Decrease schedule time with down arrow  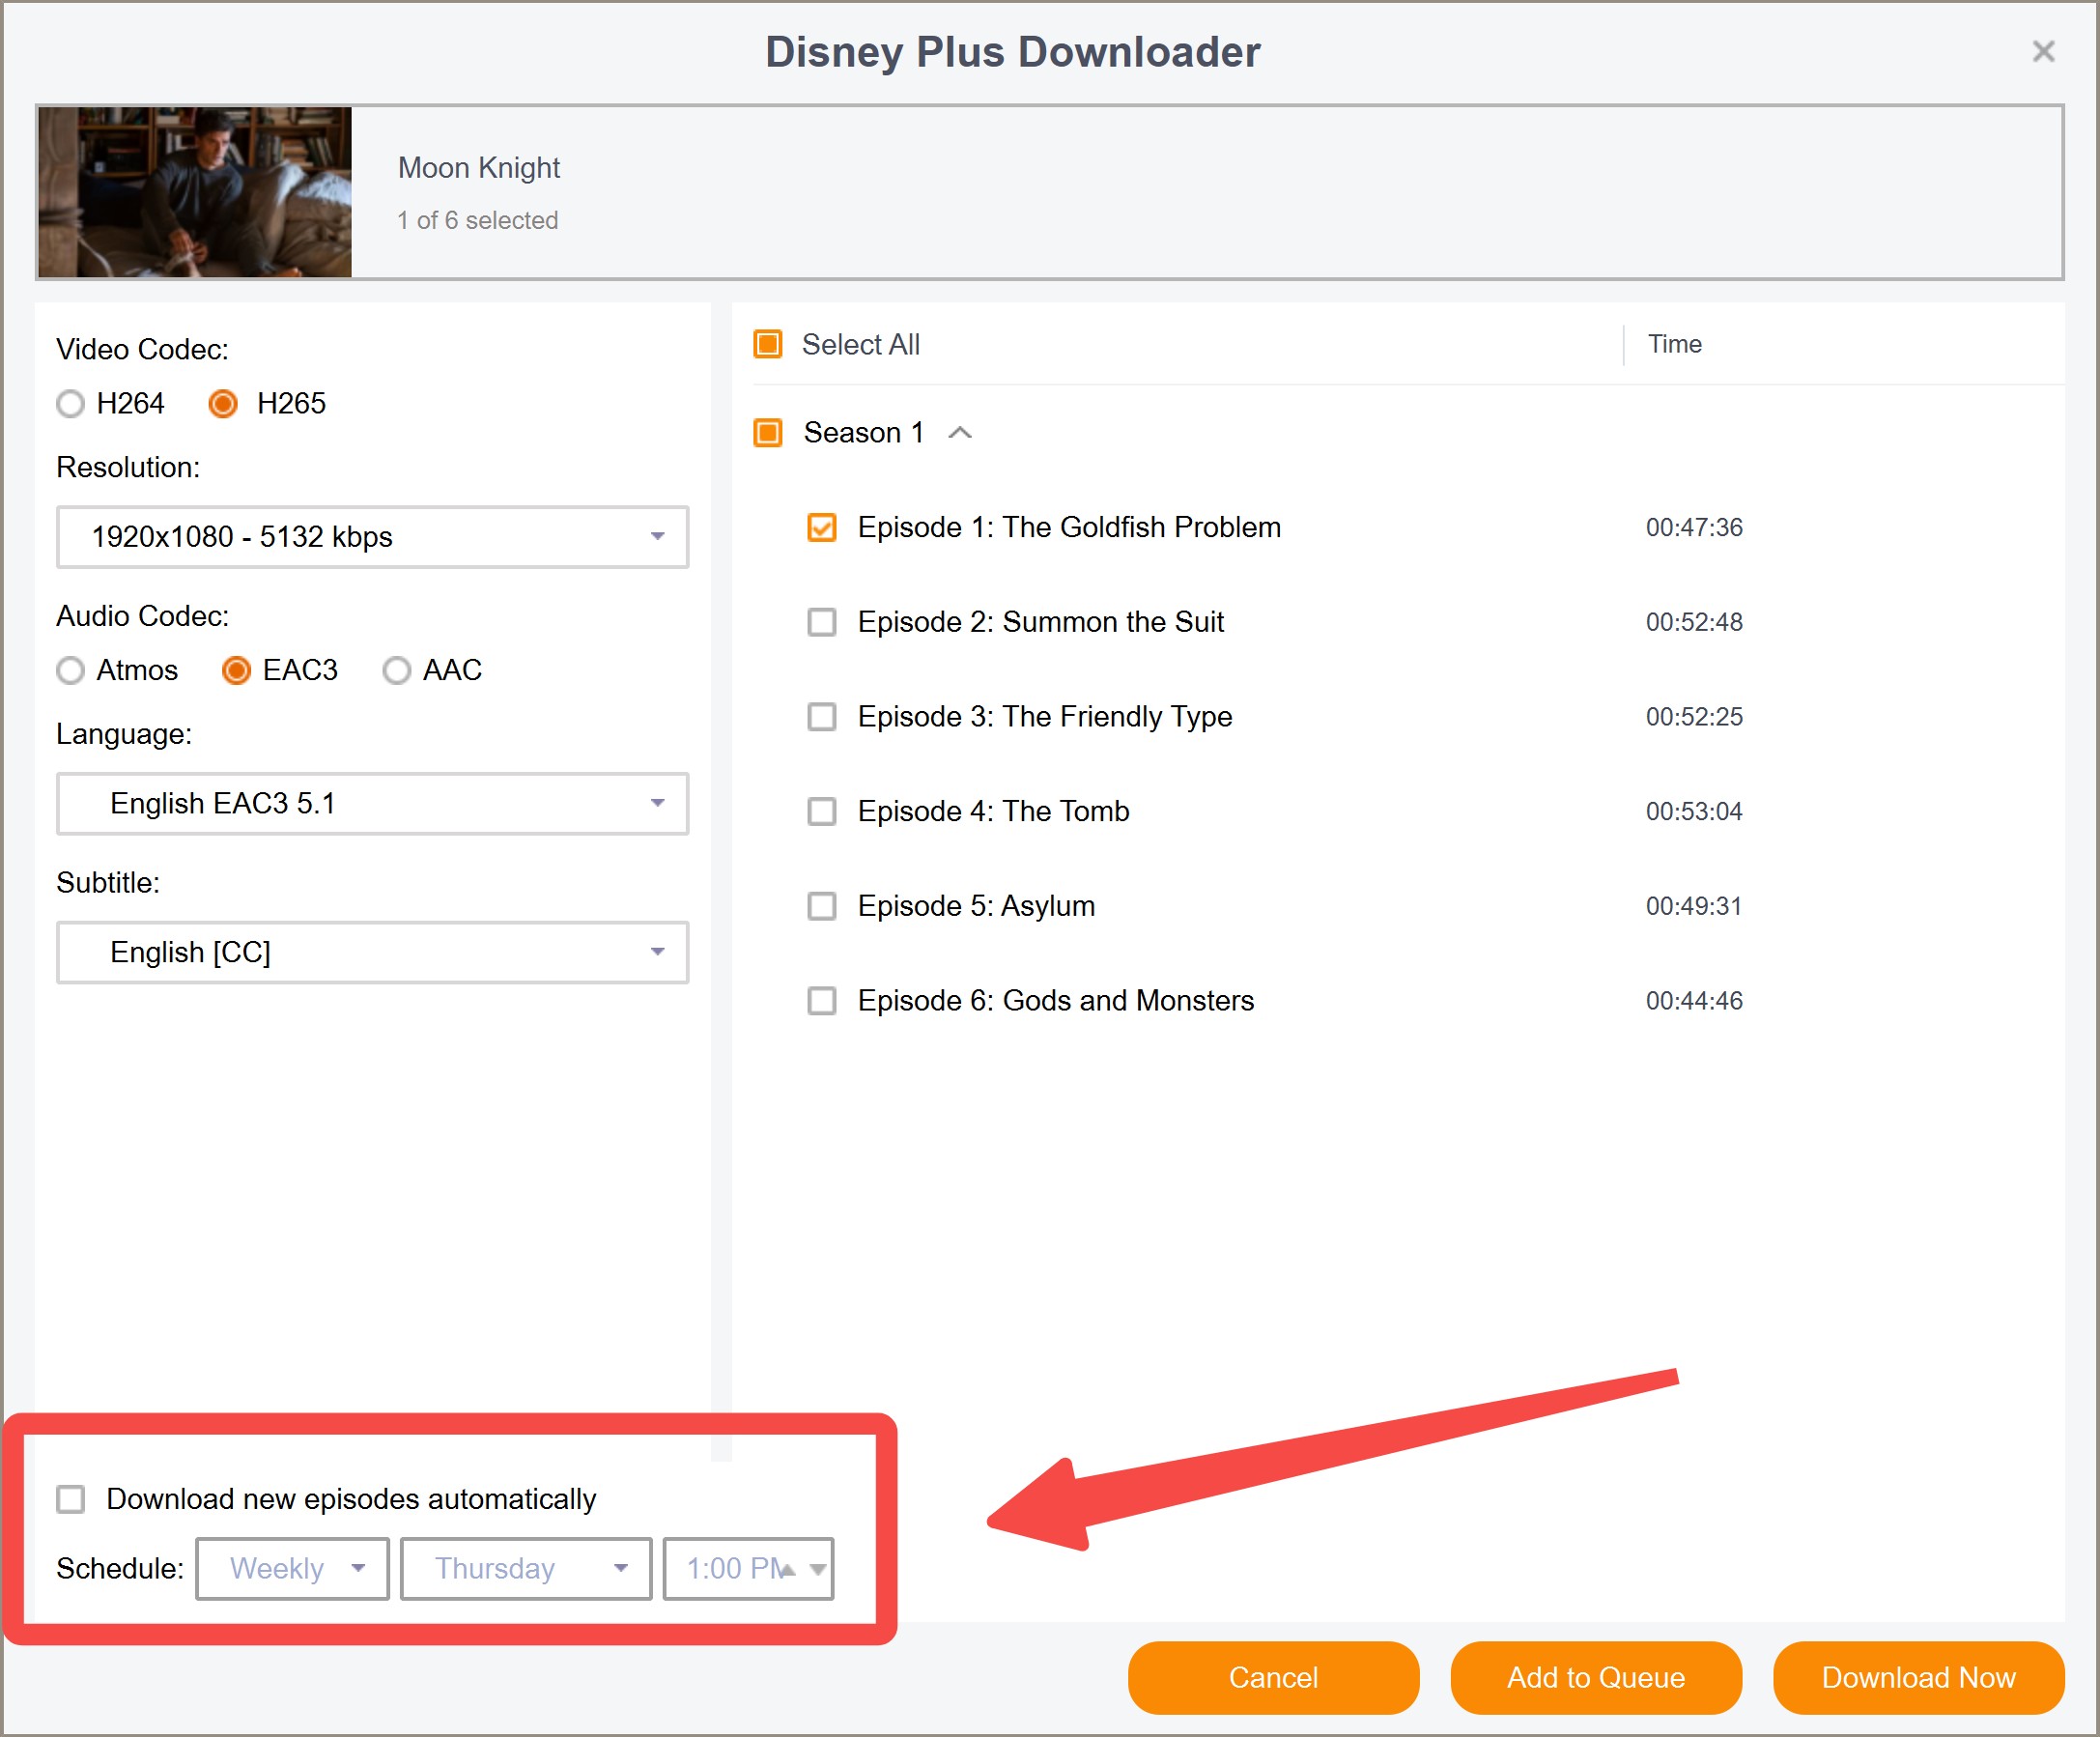[818, 1569]
